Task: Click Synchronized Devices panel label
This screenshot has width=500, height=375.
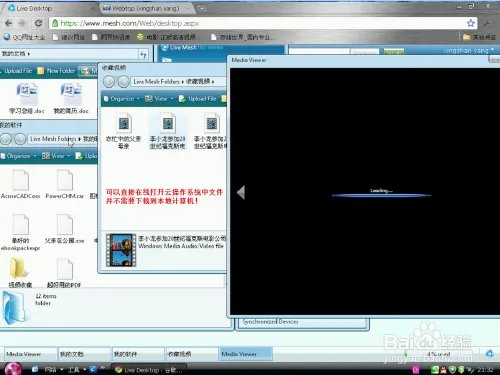Action: [270, 322]
